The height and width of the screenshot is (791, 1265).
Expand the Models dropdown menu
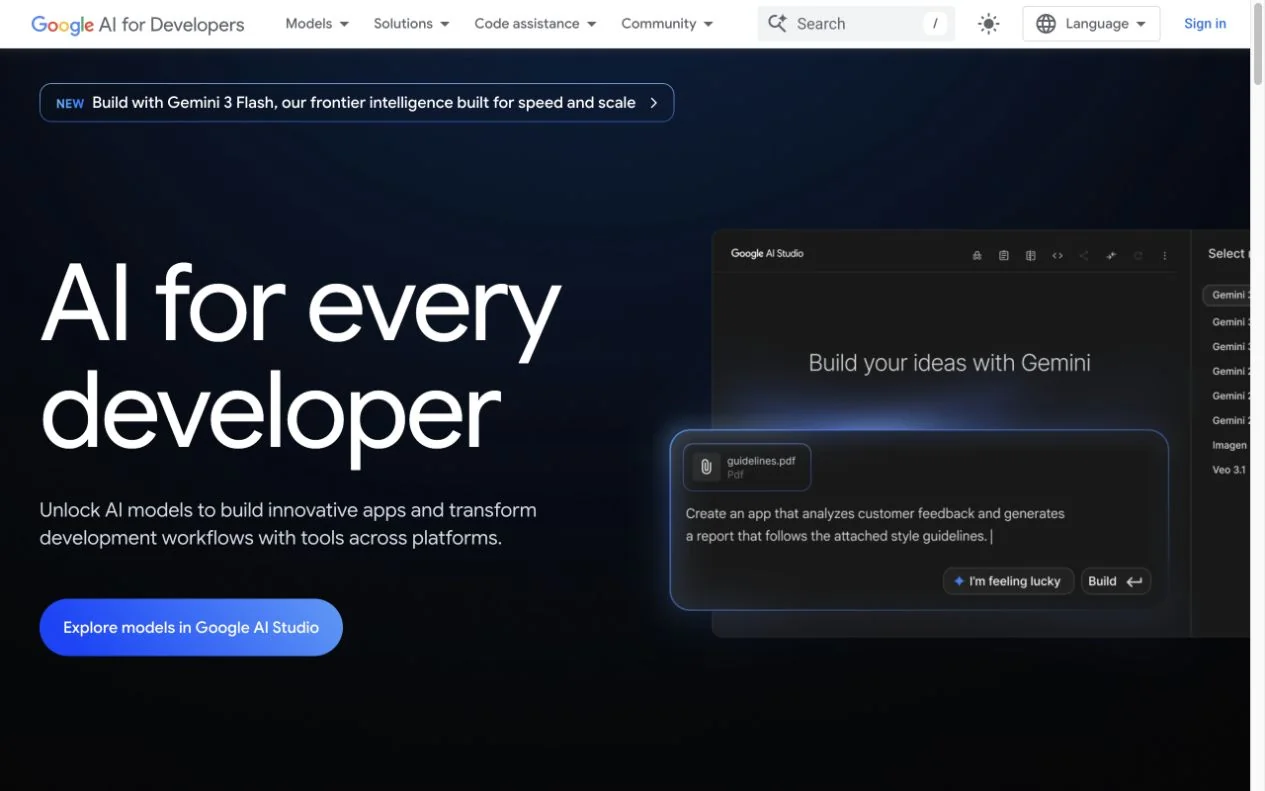pyautogui.click(x=317, y=24)
